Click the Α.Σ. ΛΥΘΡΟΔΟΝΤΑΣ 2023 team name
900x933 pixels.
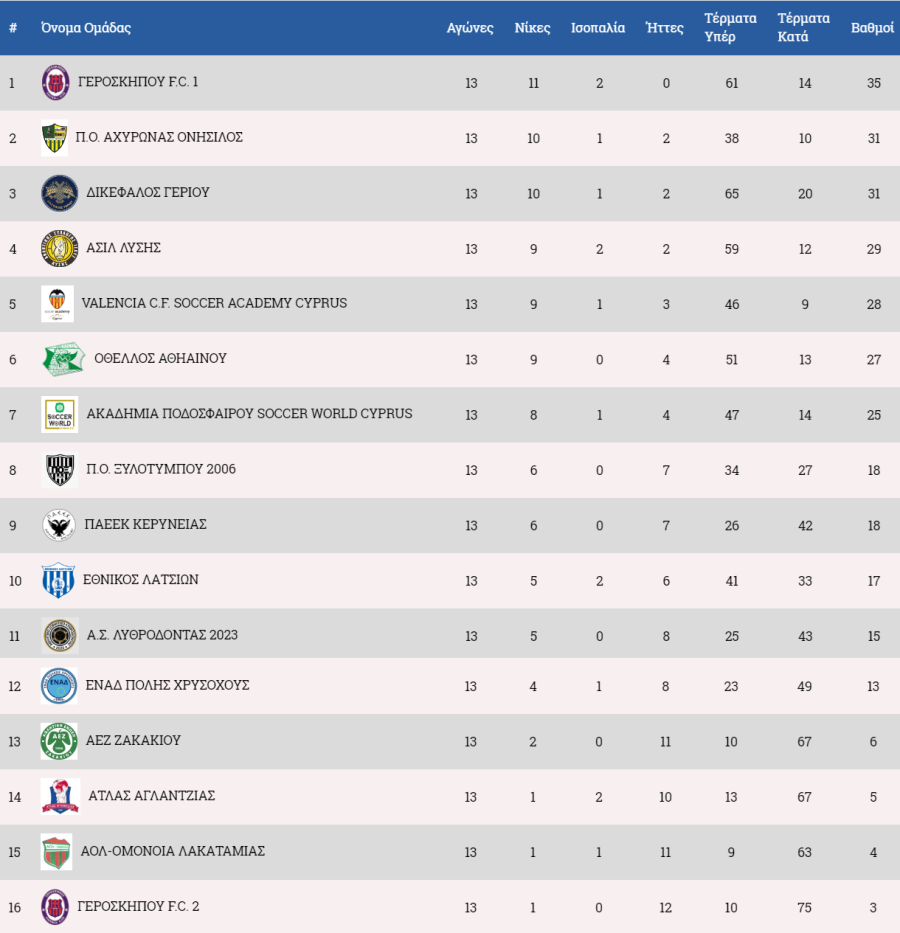(x=162, y=635)
